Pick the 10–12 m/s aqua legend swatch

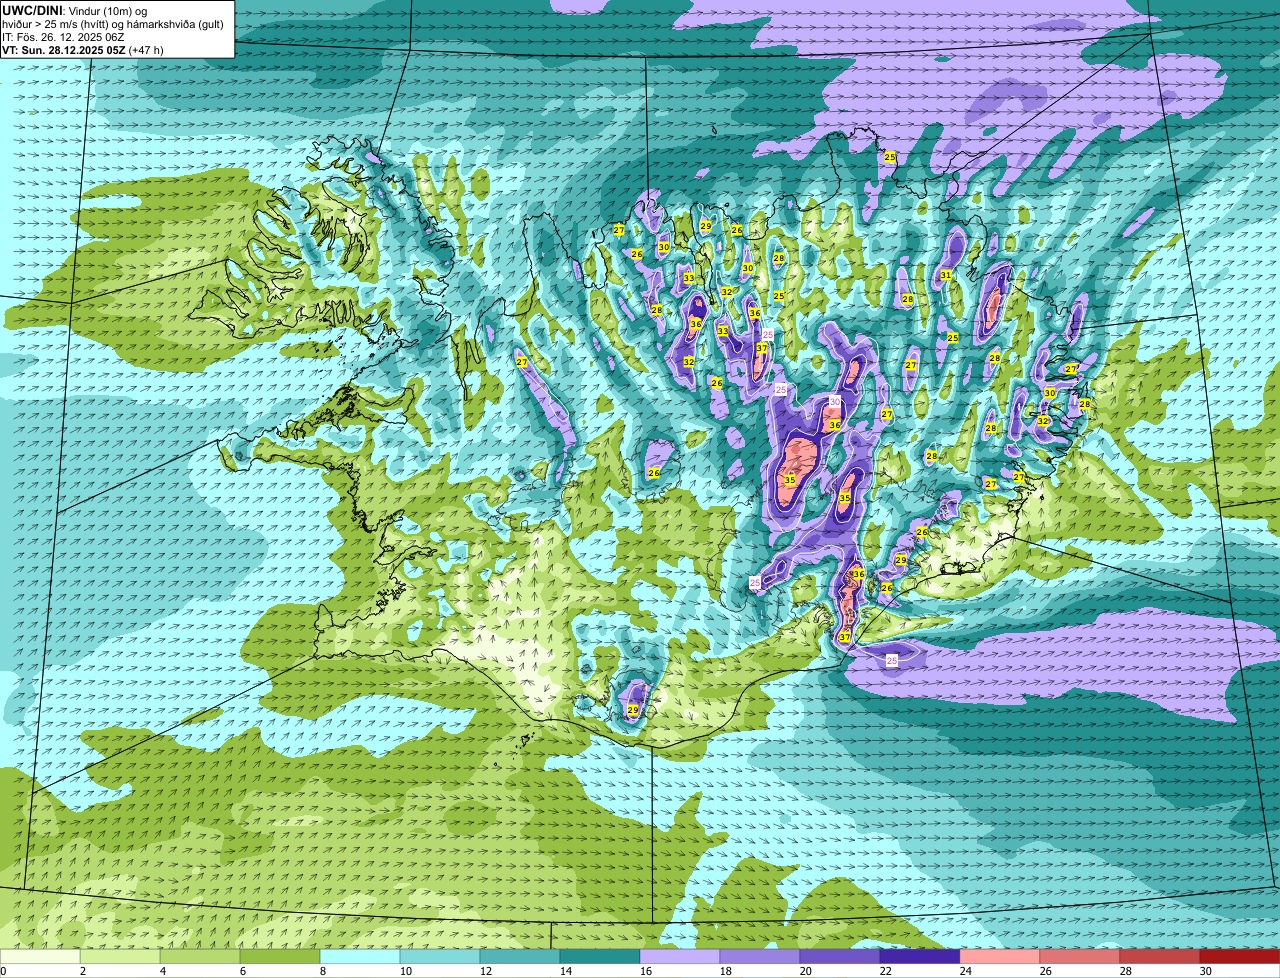[440, 956]
